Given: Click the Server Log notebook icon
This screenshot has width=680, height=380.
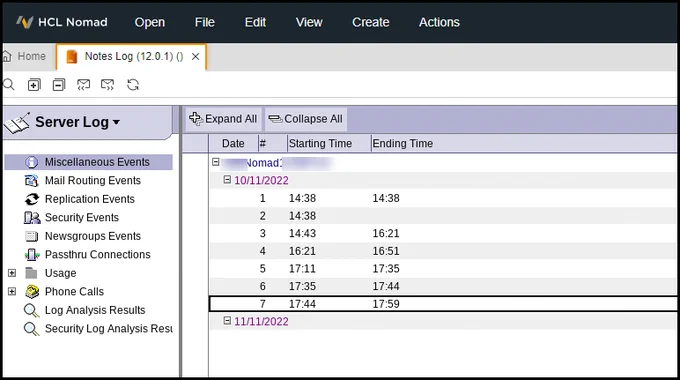Looking at the screenshot, I should tap(17, 123).
